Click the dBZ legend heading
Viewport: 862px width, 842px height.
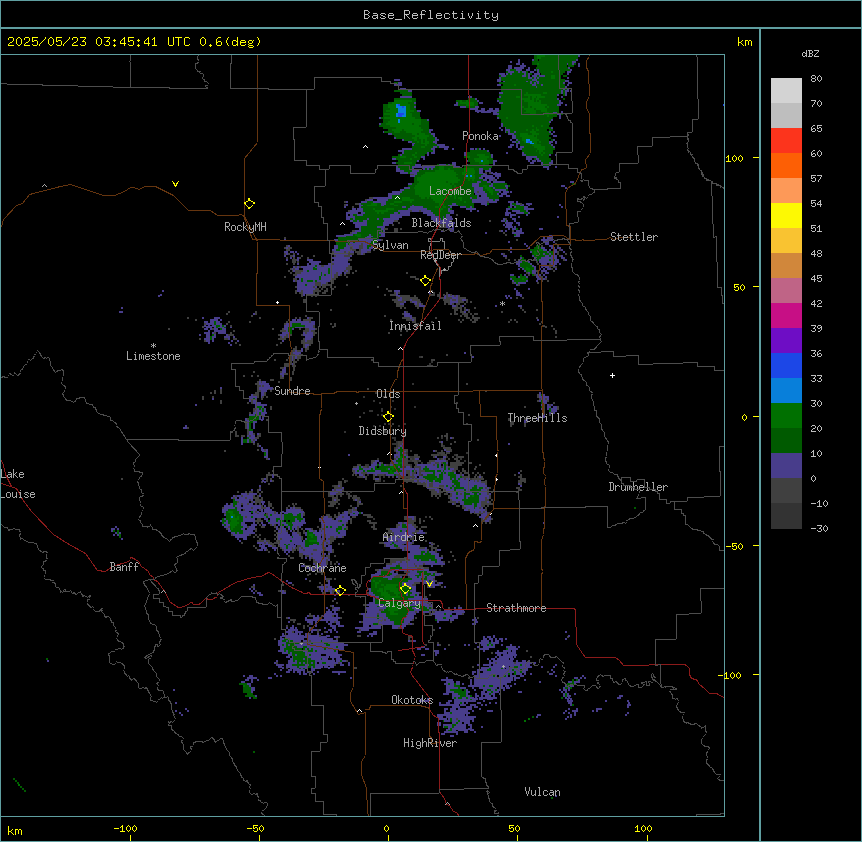[810, 54]
